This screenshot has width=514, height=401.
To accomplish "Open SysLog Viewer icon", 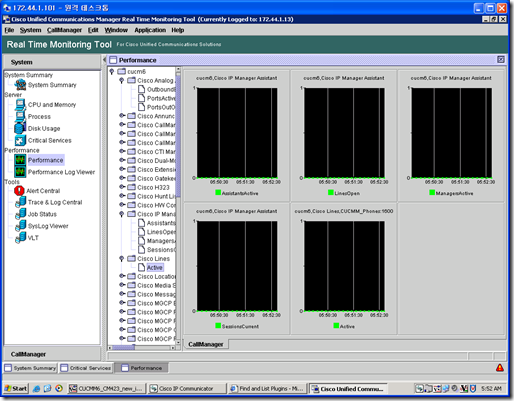I will click(21, 226).
